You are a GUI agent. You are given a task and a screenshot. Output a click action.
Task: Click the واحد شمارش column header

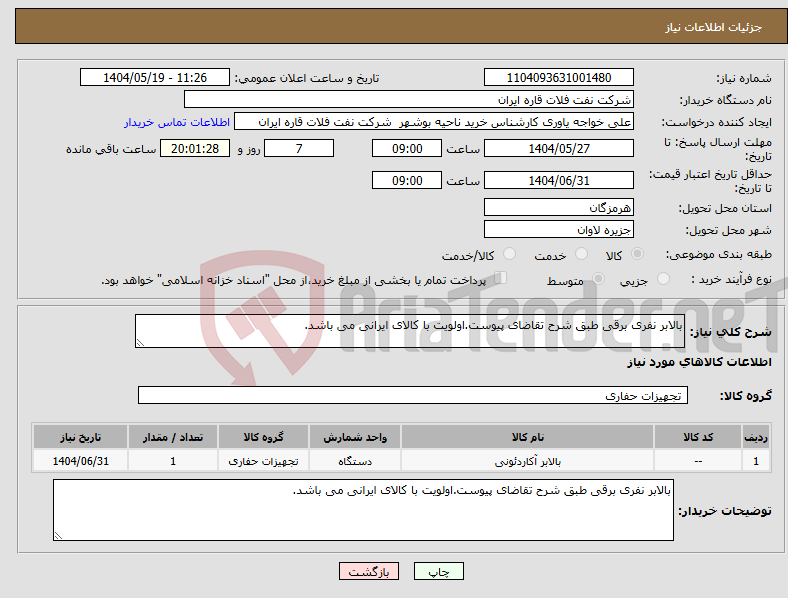tap(355, 437)
